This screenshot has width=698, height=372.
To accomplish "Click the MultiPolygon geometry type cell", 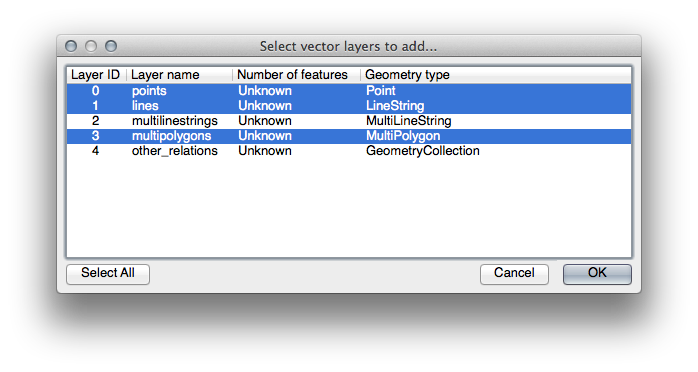I will pyautogui.click(x=403, y=136).
